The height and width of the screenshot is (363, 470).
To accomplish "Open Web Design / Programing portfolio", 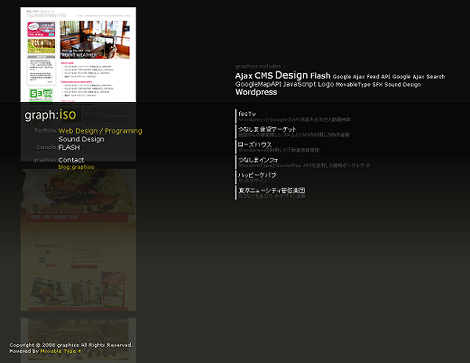I will 100,131.
